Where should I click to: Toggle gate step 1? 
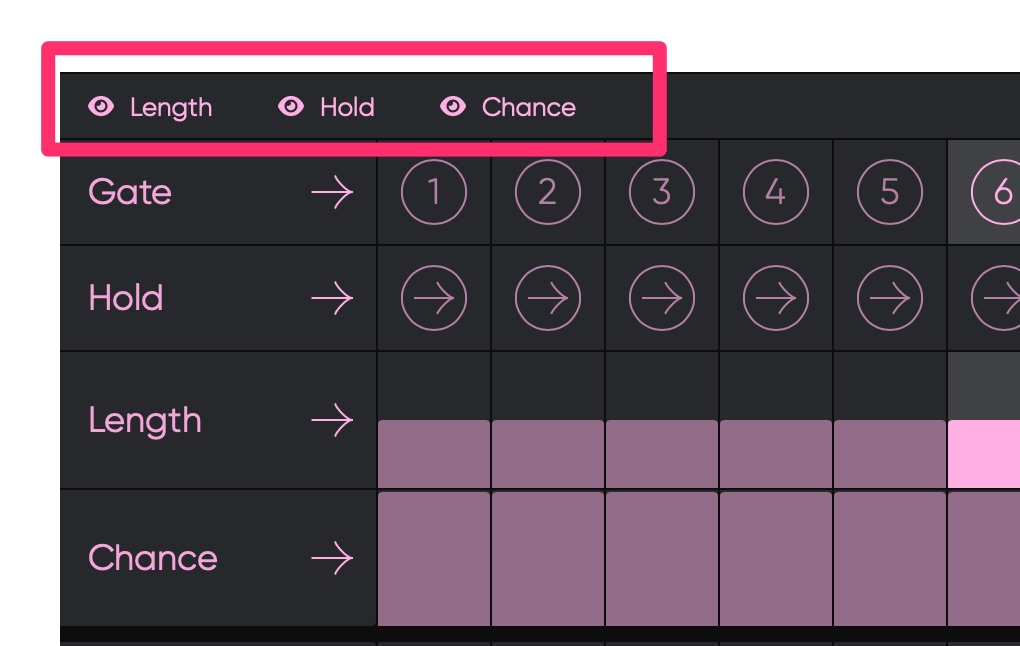coord(434,192)
